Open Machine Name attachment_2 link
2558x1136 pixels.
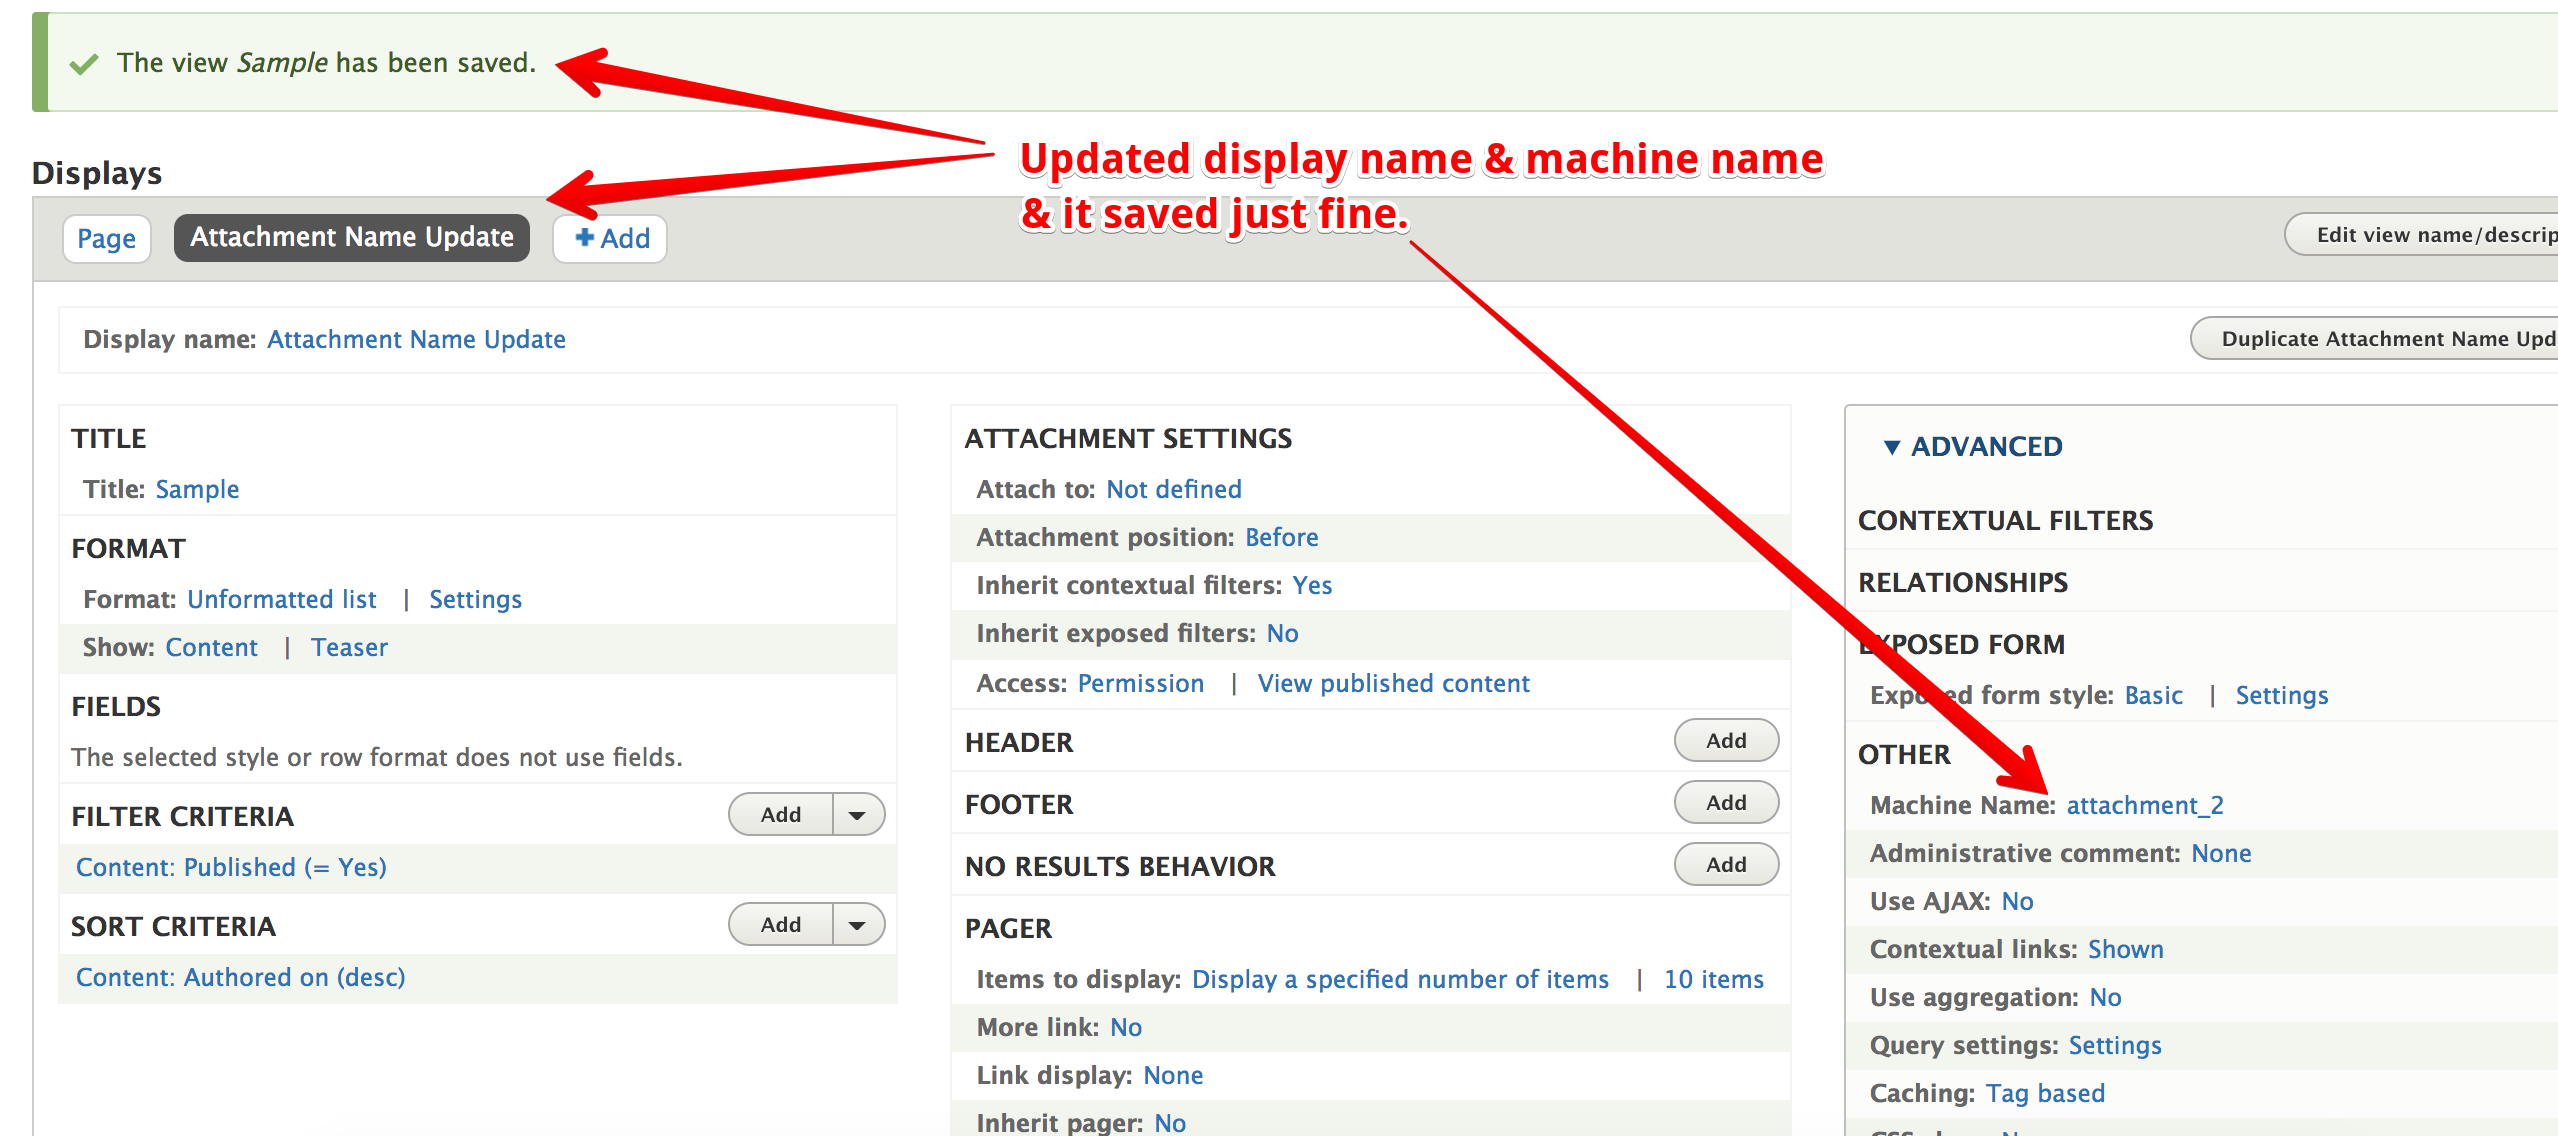point(2144,805)
